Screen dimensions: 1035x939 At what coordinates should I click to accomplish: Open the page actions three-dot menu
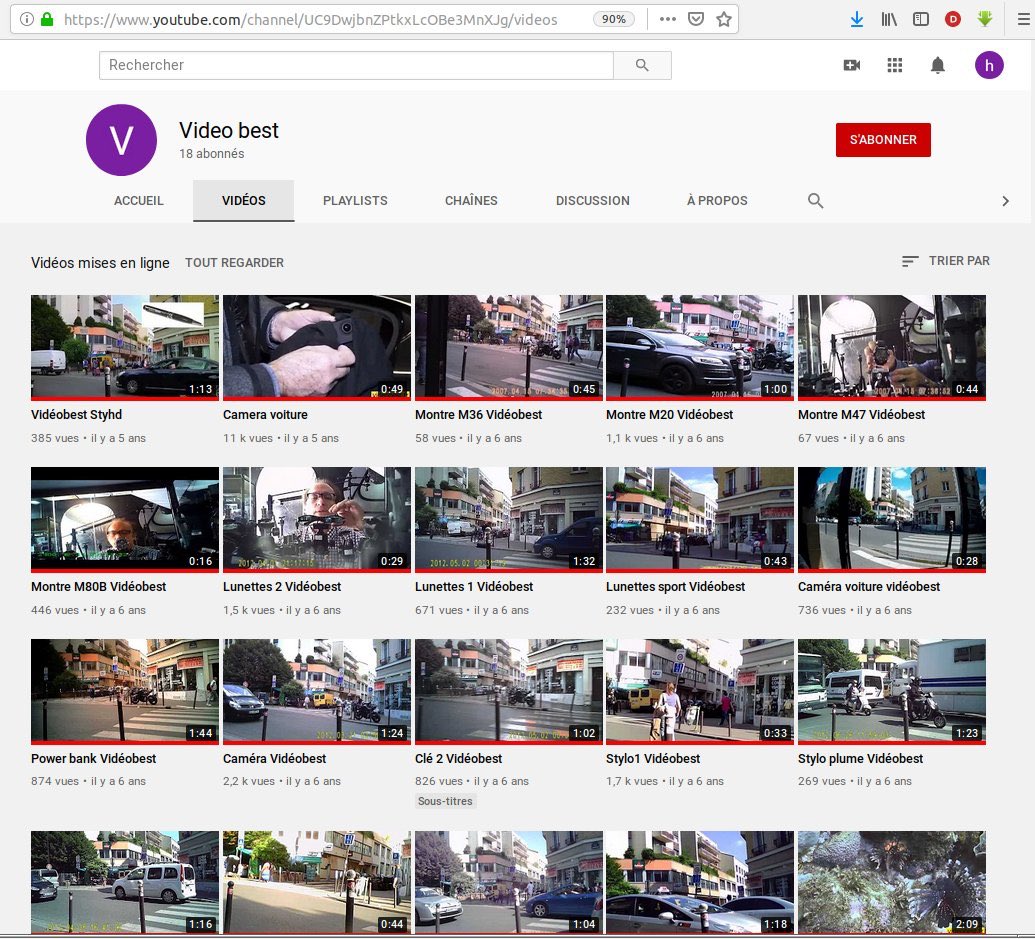click(668, 19)
